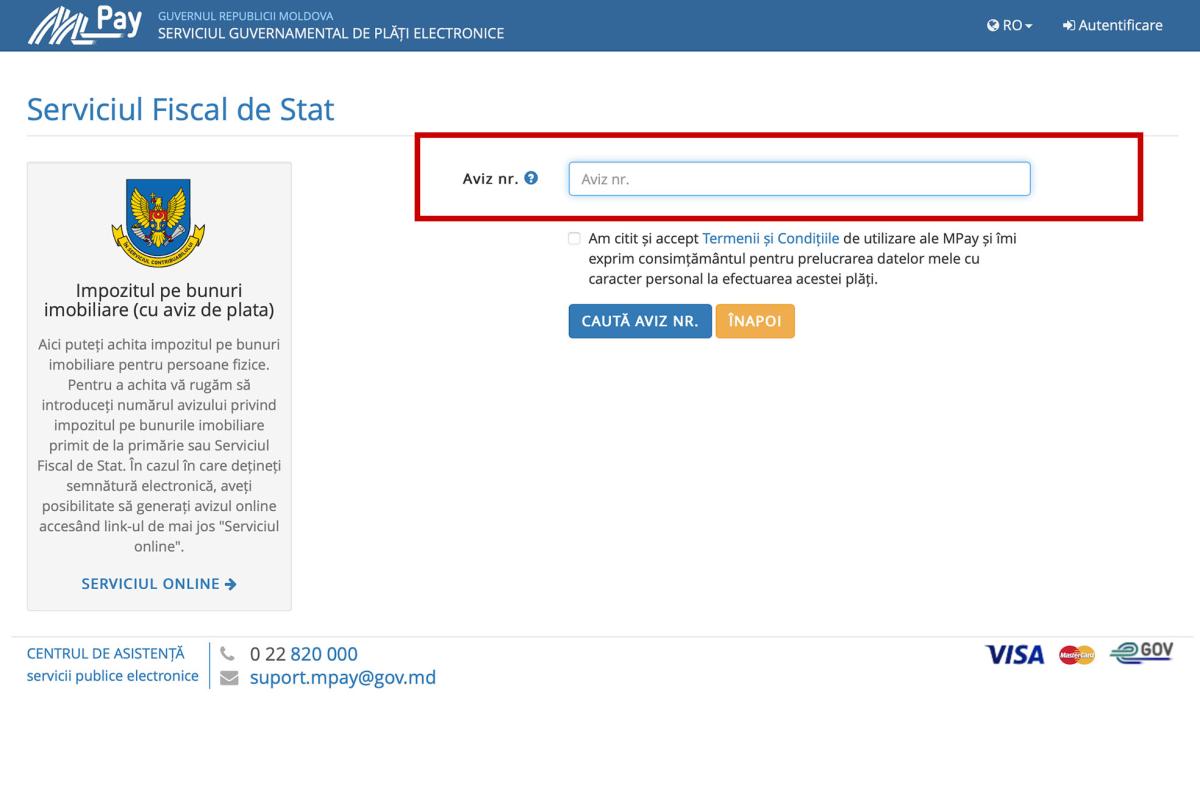Check the terms and conditions checkbox
Image resolution: width=1200 pixels, height=800 pixels.
pos(574,239)
